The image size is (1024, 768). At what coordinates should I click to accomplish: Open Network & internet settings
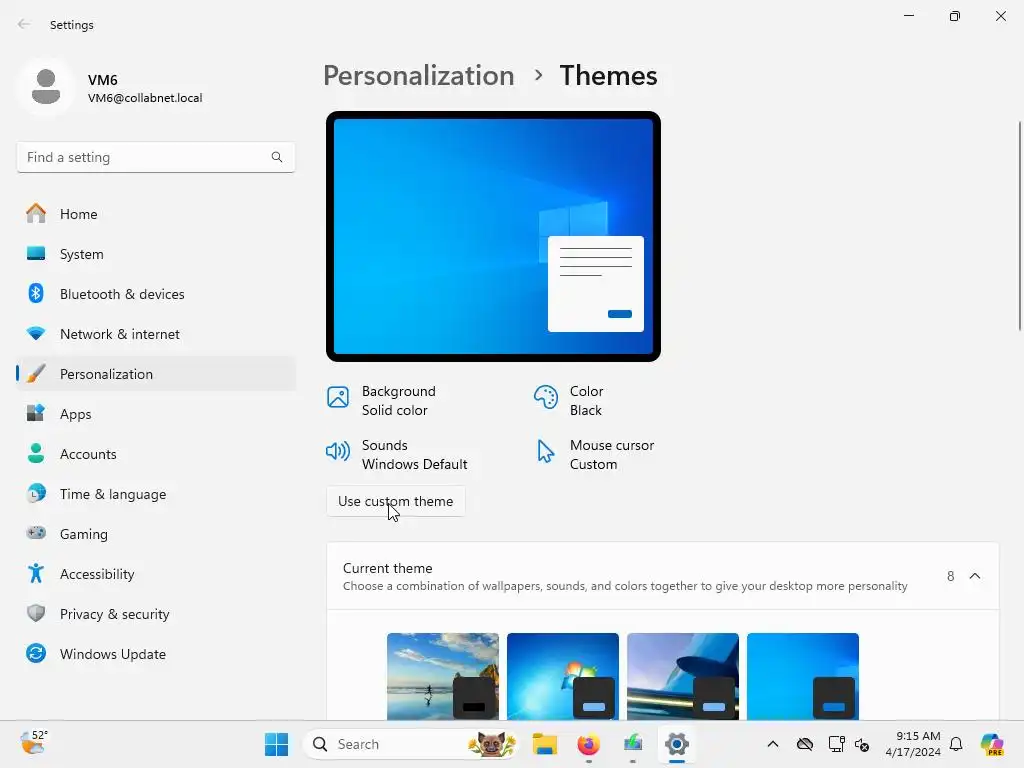(x=155, y=334)
